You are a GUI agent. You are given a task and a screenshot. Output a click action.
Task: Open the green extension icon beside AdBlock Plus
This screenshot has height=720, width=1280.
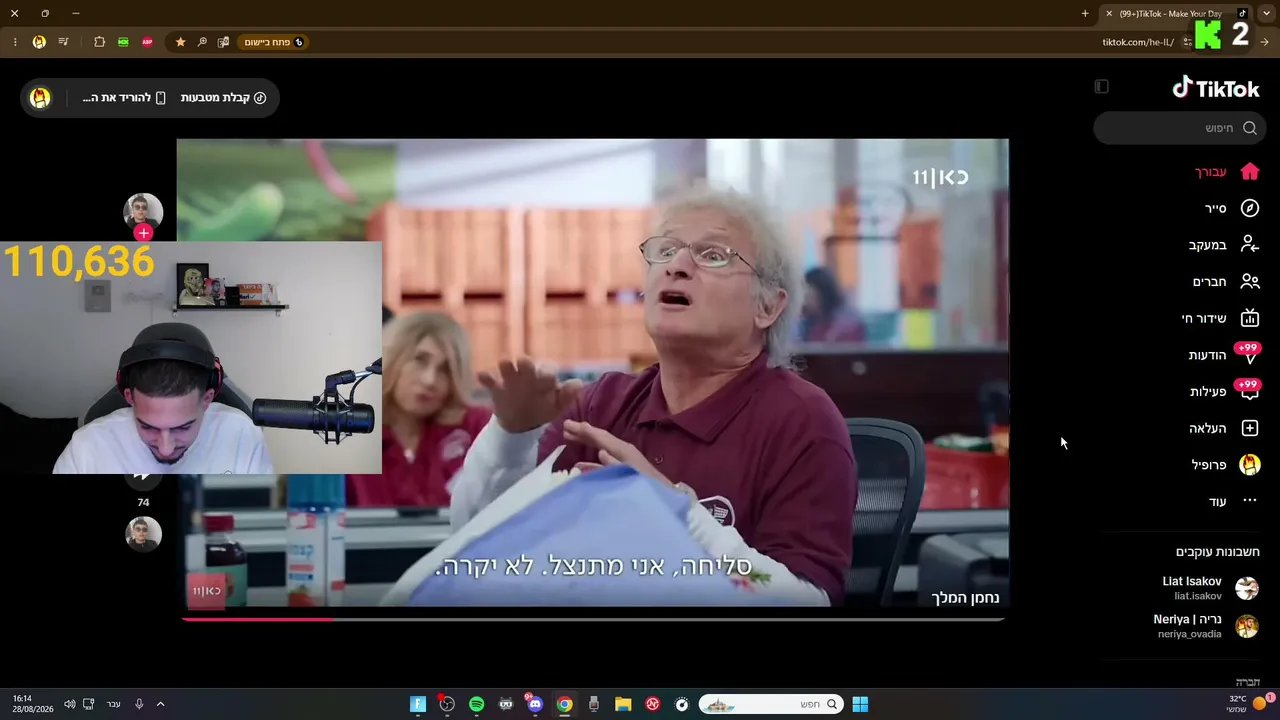123,42
